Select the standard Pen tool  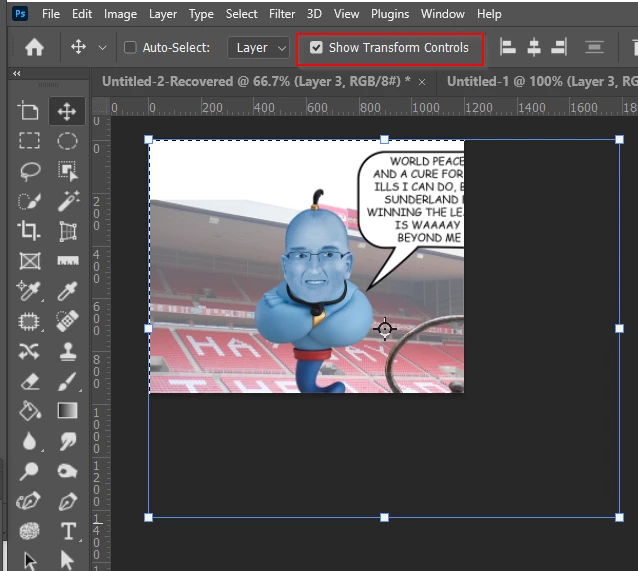[x=67, y=501]
